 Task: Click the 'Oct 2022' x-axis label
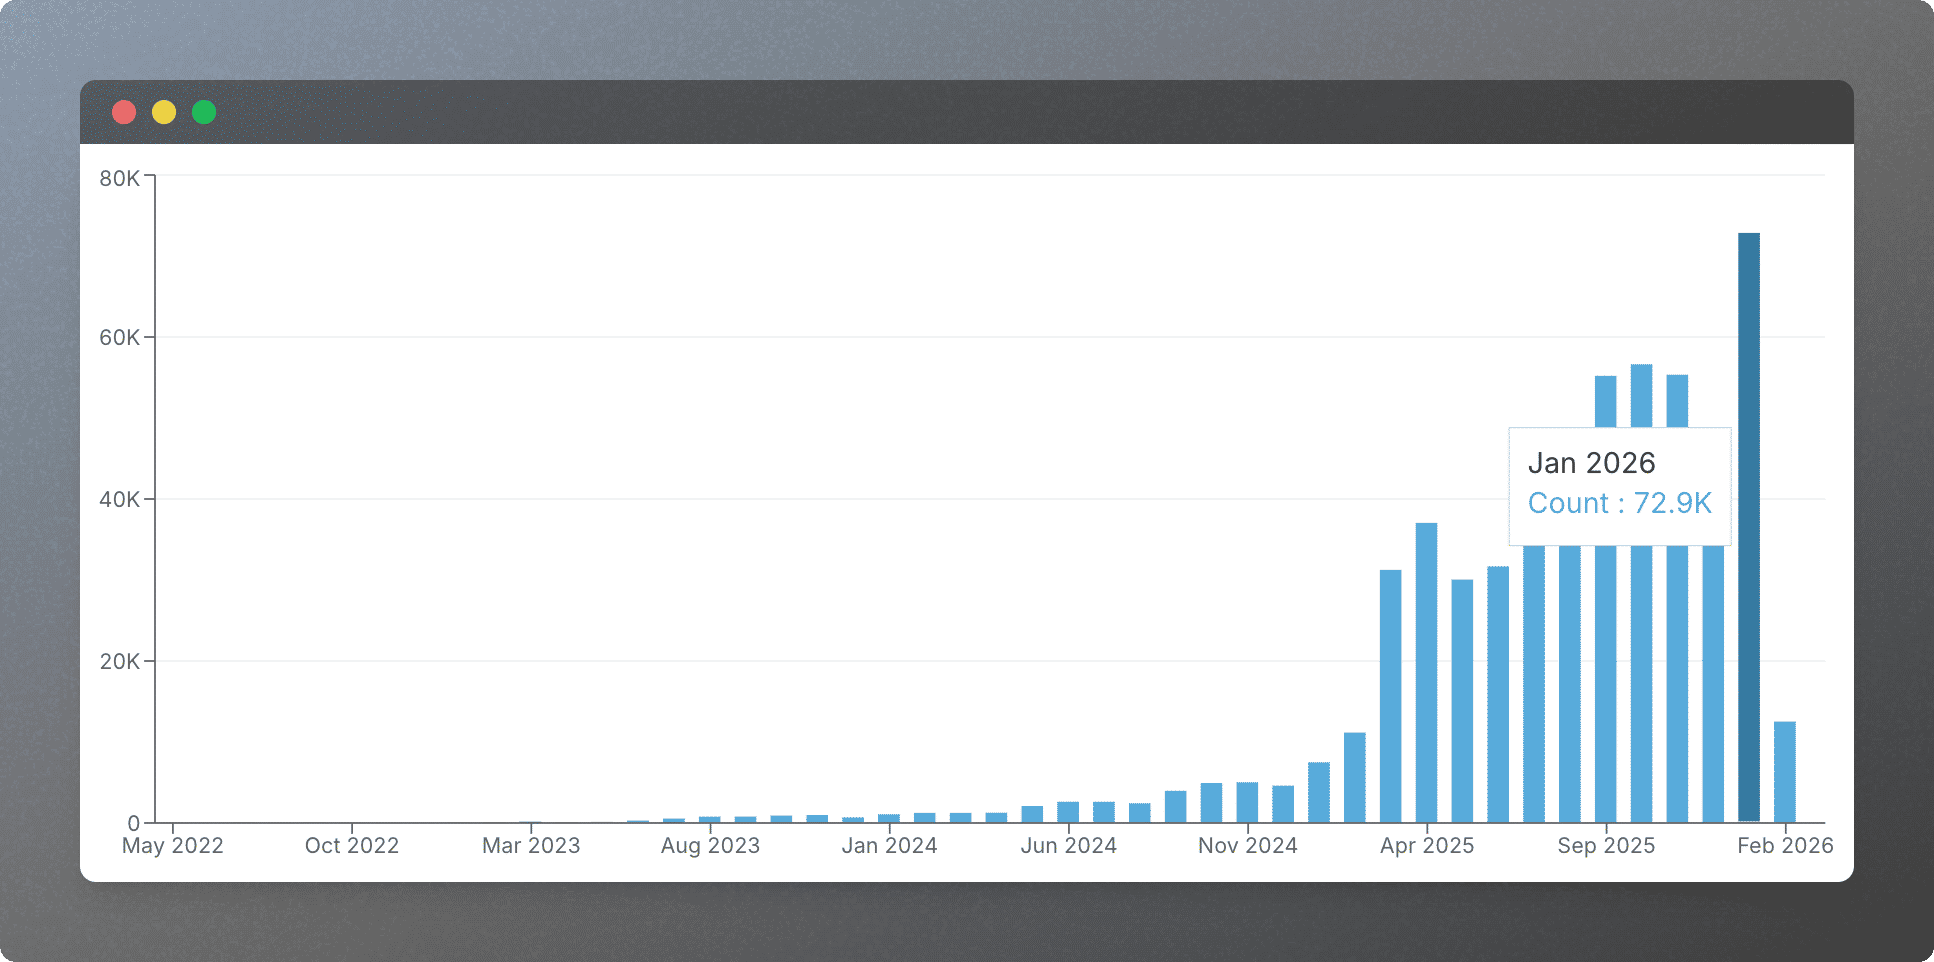pyautogui.click(x=352, y=846)
